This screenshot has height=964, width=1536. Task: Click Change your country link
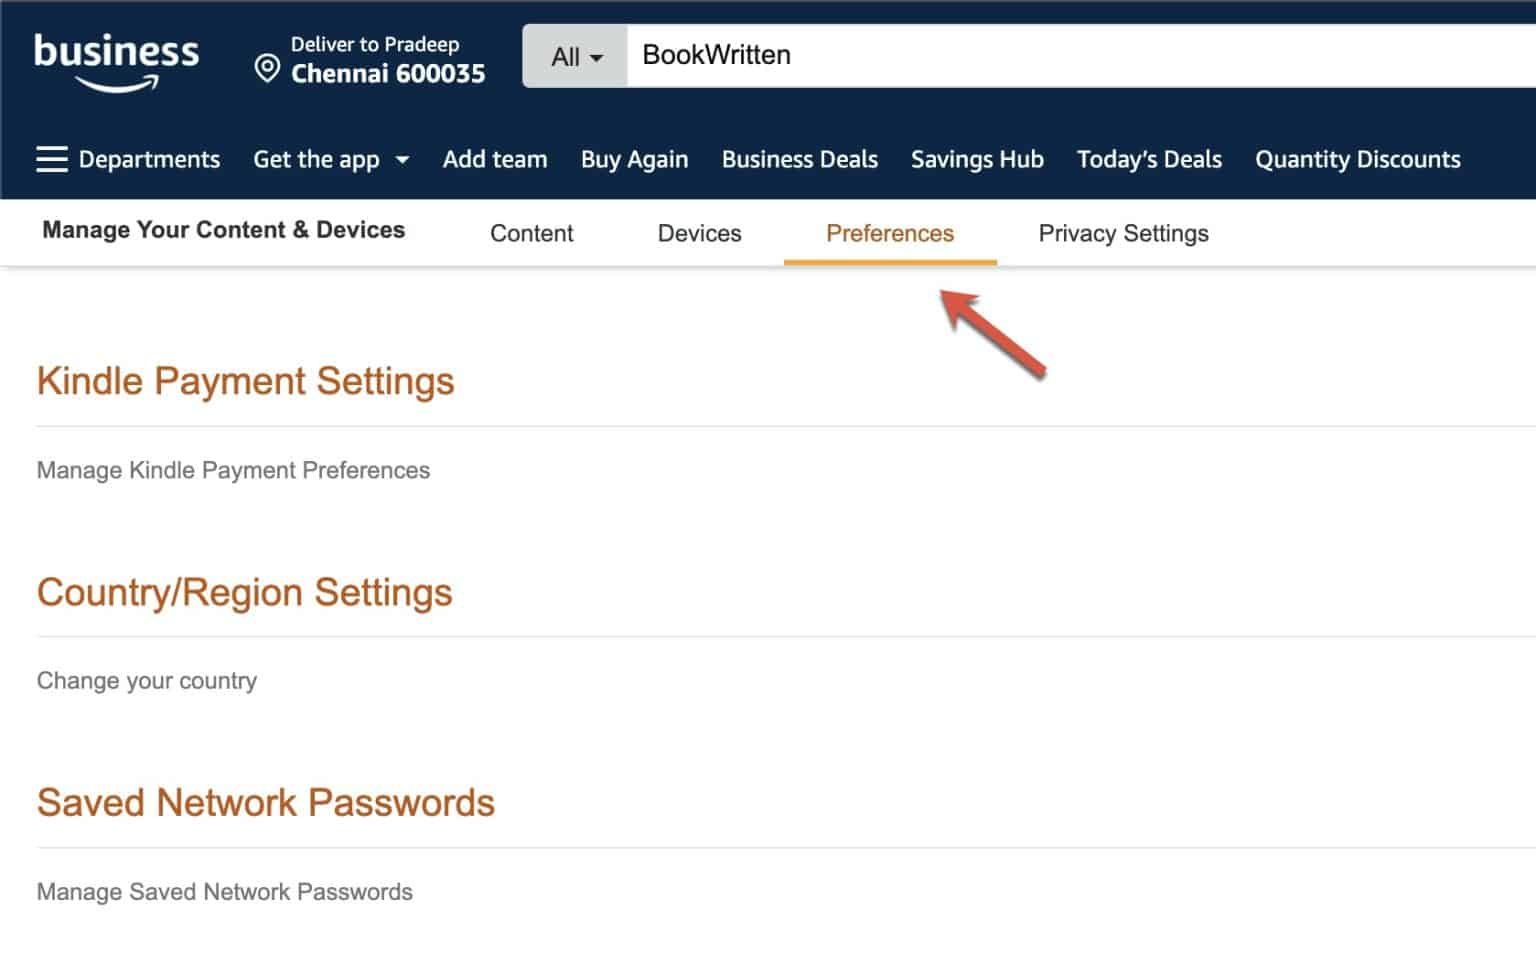(146, 680)
